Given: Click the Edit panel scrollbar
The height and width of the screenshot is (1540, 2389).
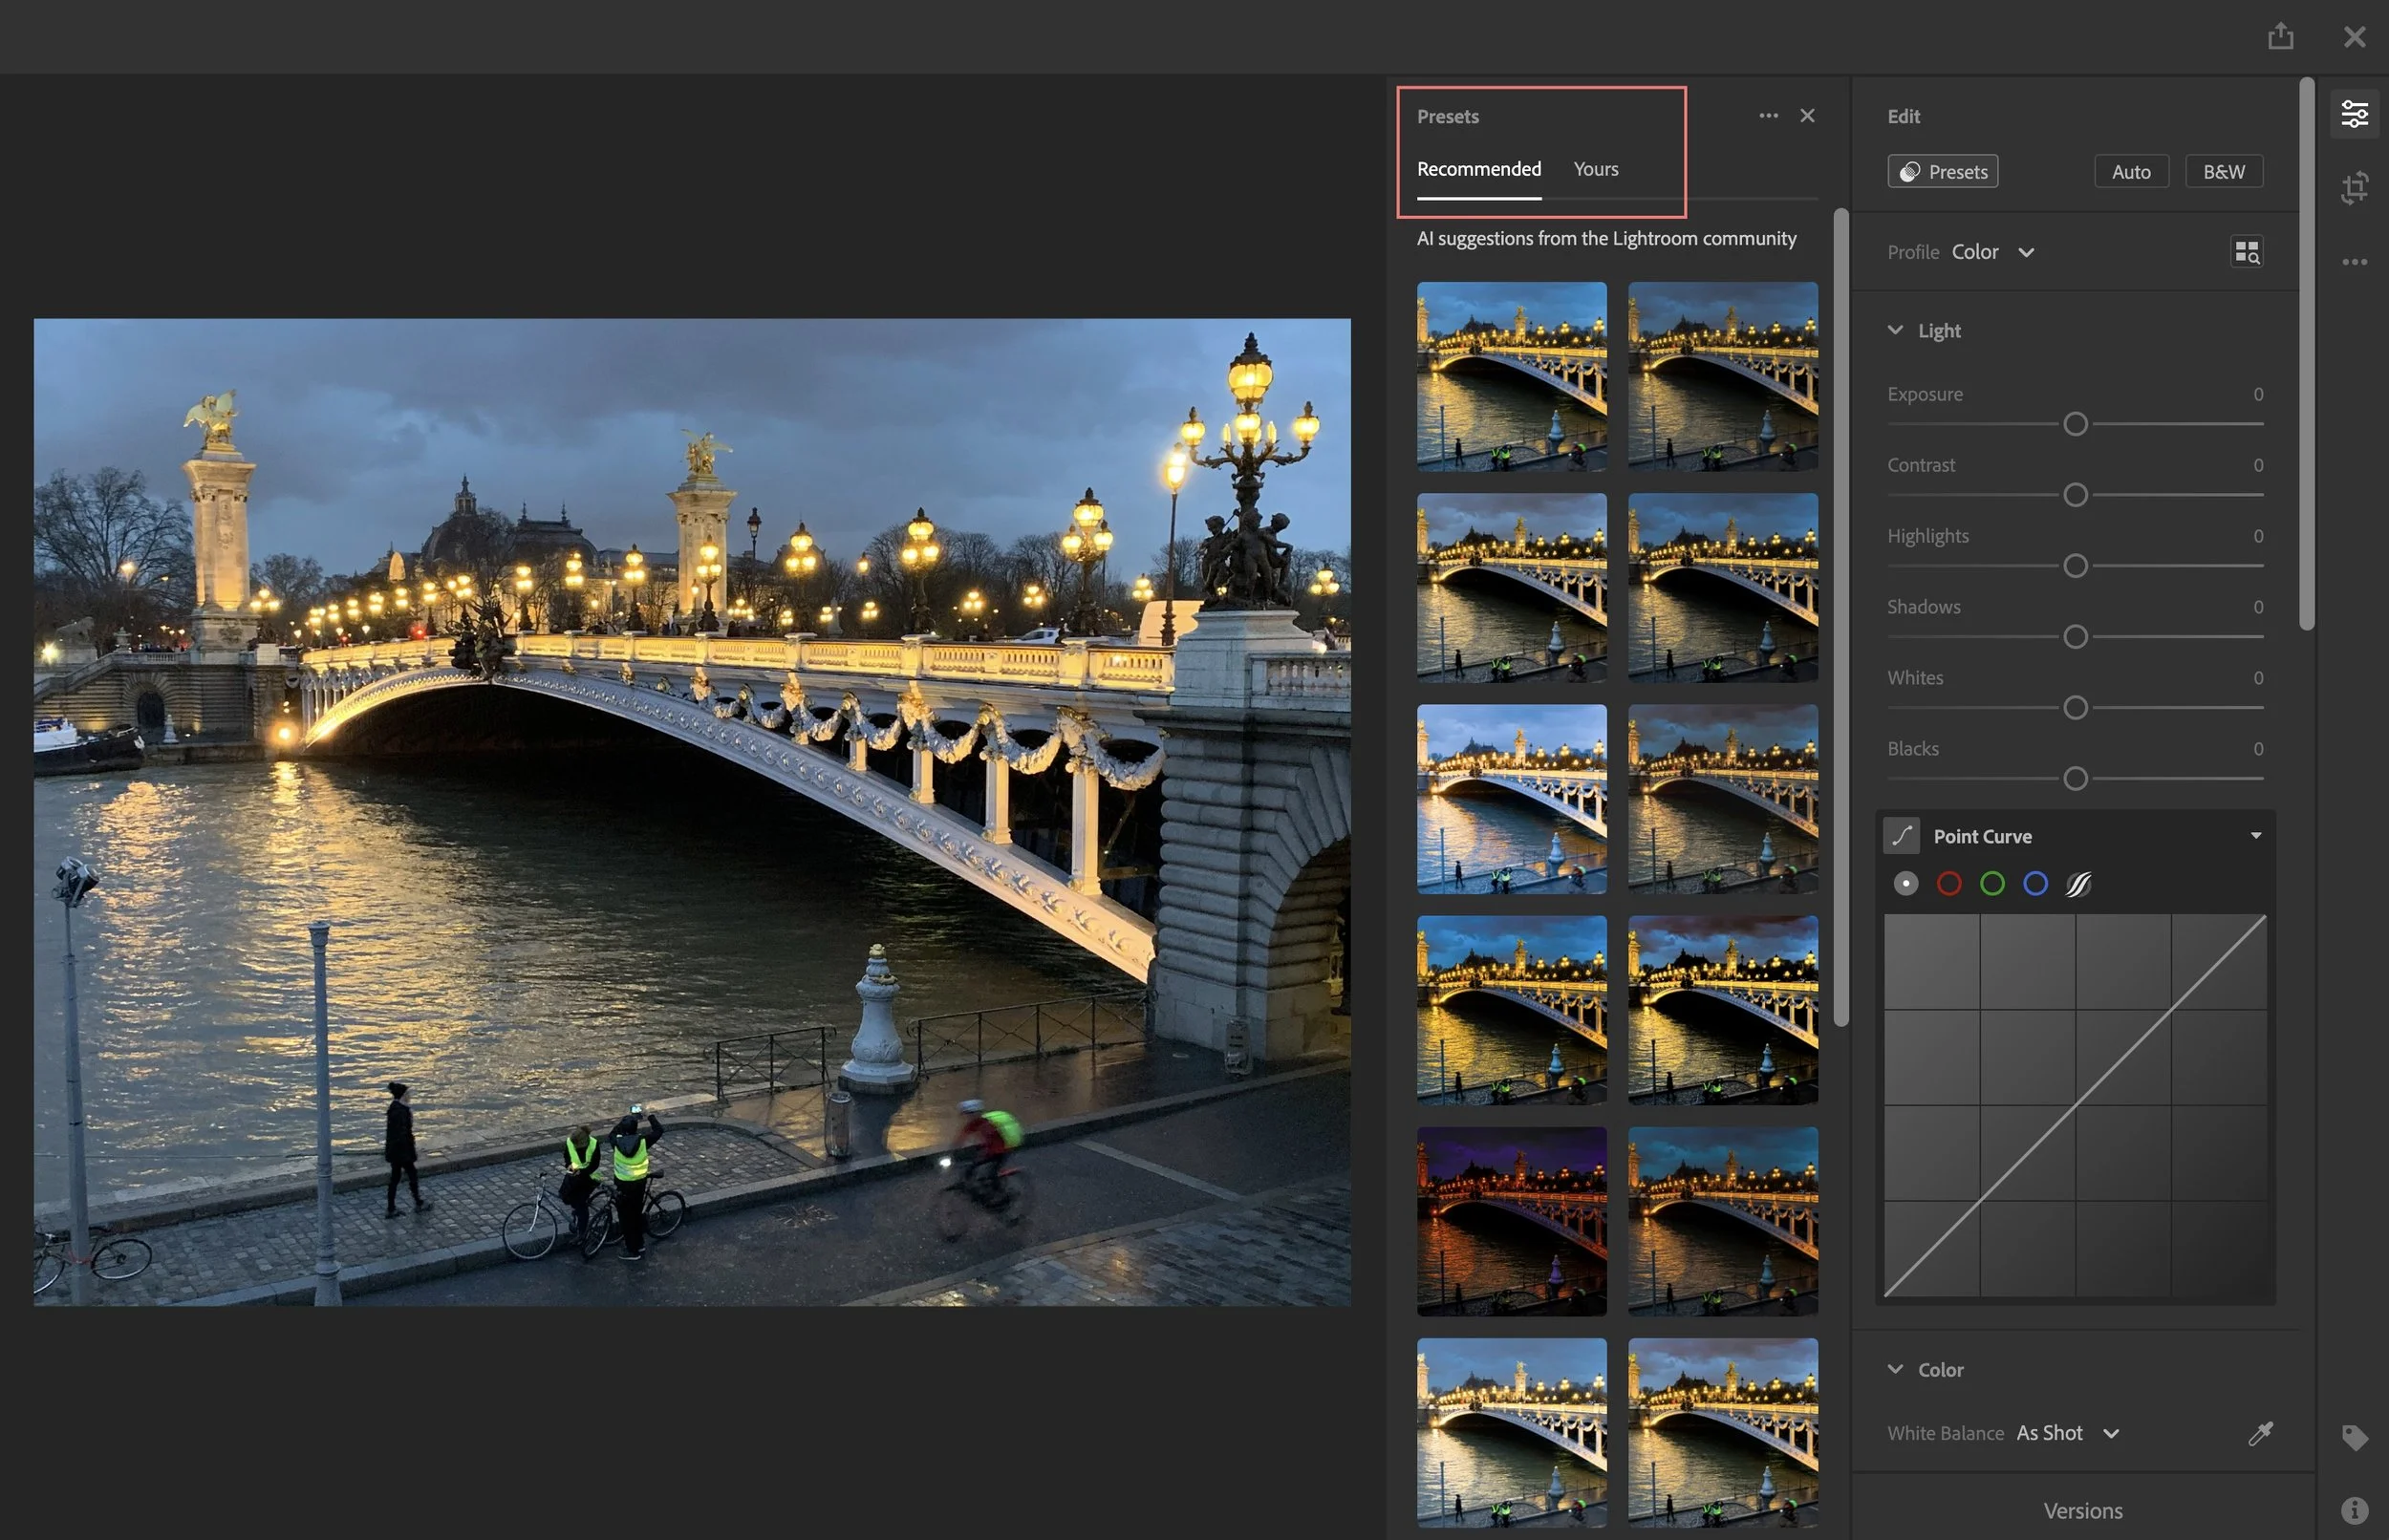Looking at the screenshot, I should tap(2306, 354).
